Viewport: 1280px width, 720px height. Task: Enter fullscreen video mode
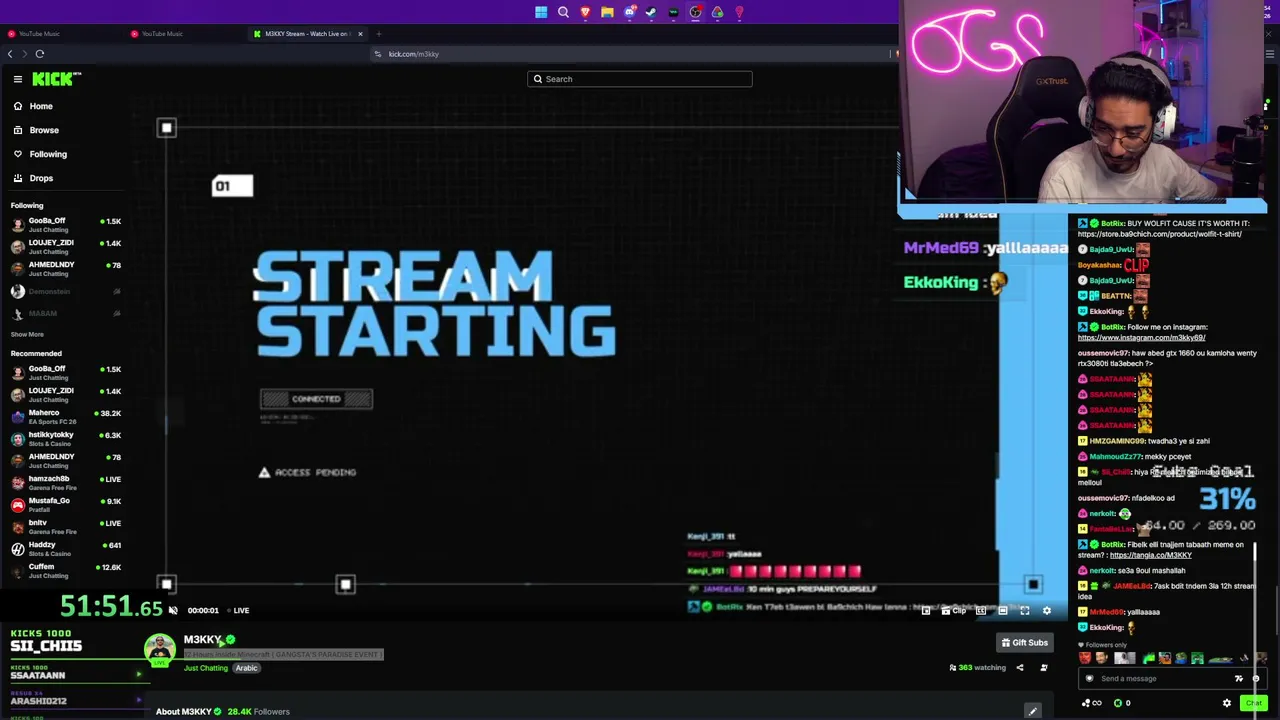click(x=1025, y=610)
